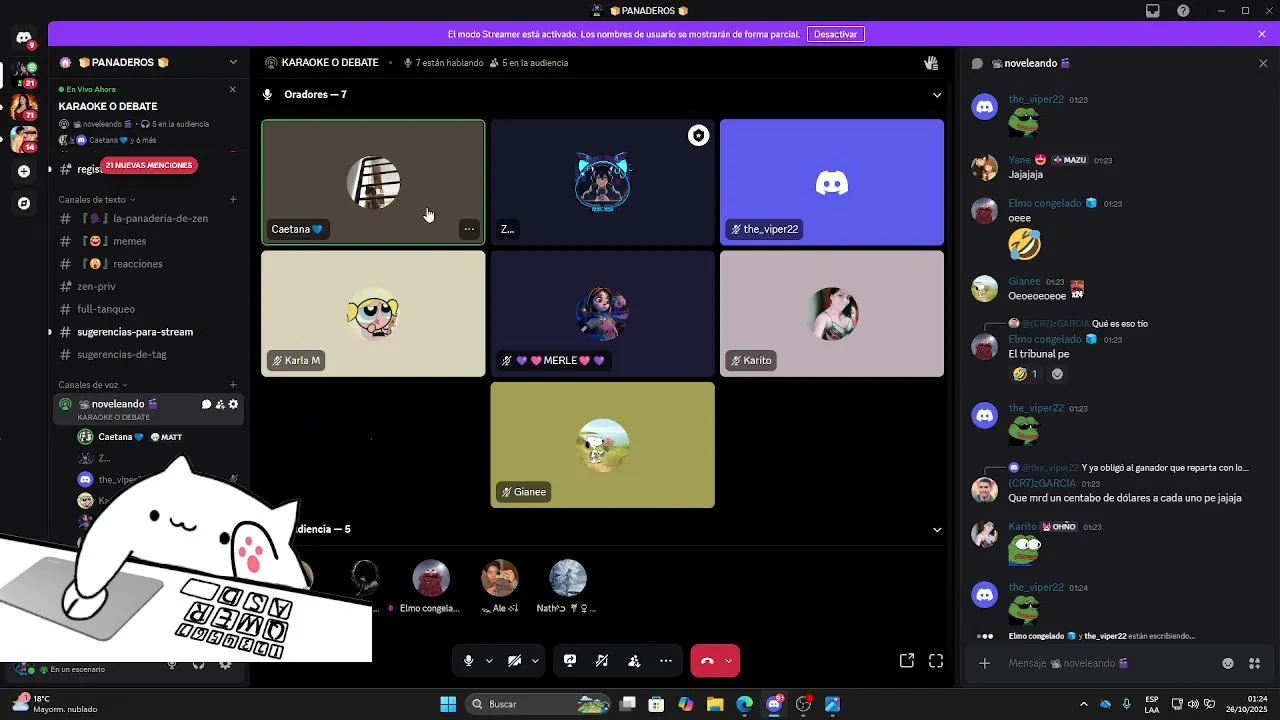1280x720 pixels.
Task: Click Elmo congelado audience avatar
Action: click(431, 578)
